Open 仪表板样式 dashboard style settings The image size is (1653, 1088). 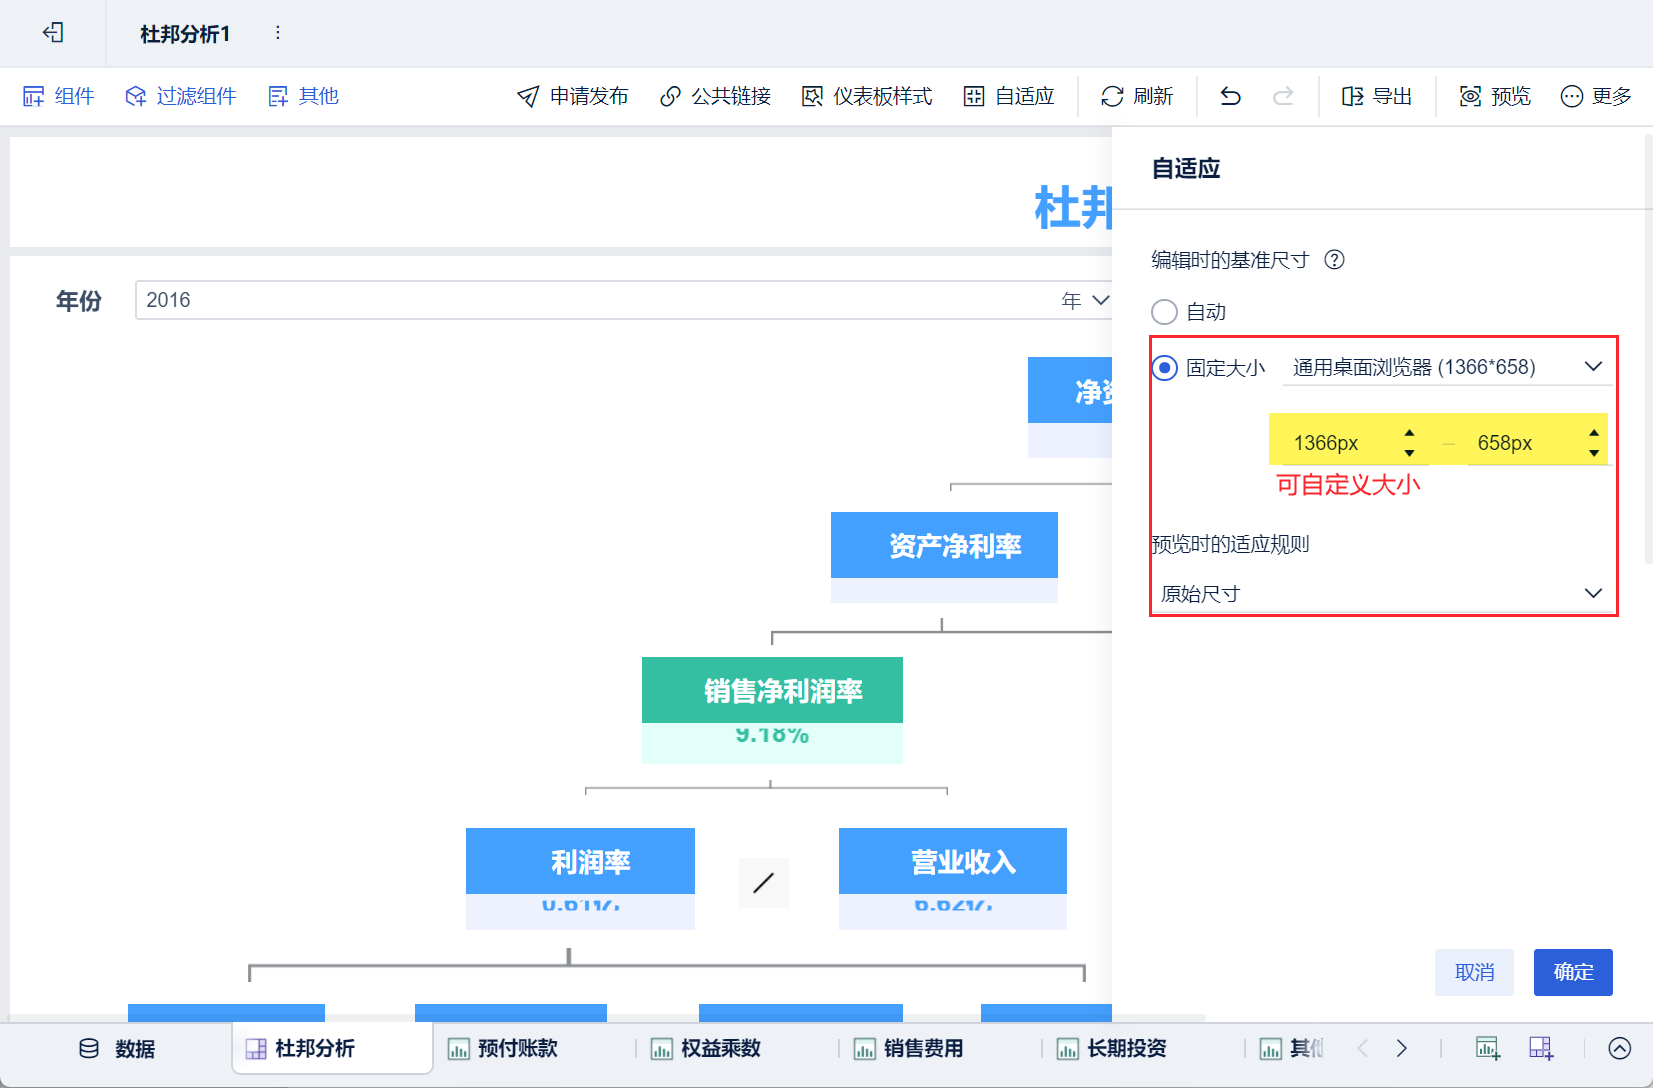point(867,96)
